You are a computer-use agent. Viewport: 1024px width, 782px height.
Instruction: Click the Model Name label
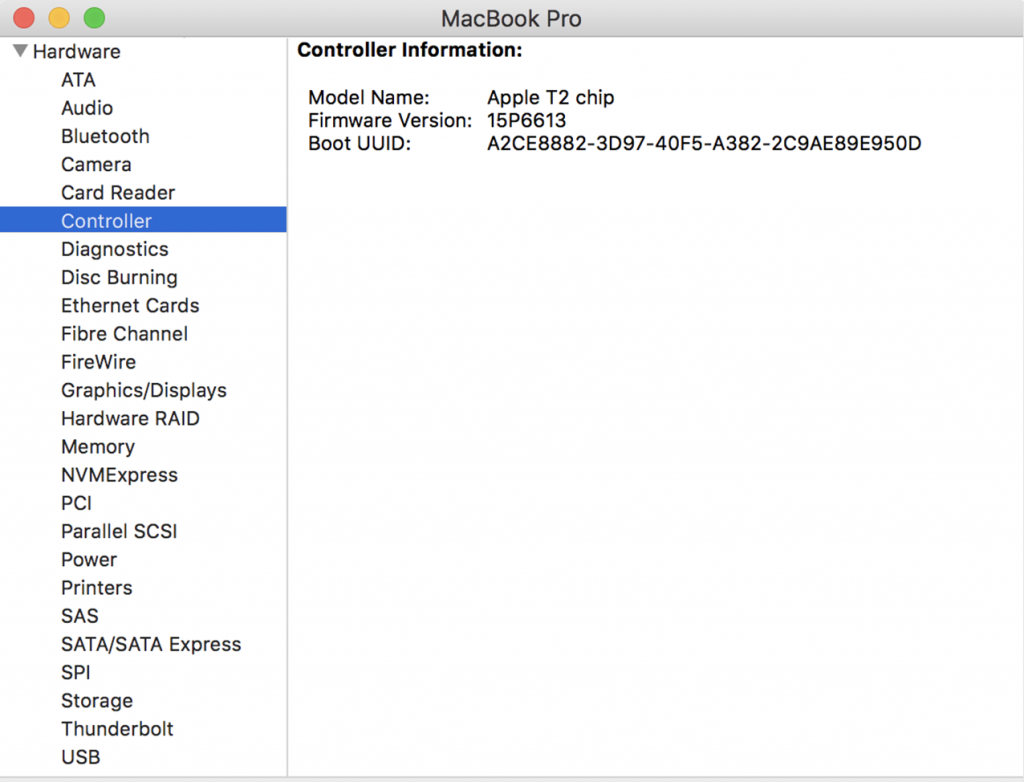(x=369, y=97)
